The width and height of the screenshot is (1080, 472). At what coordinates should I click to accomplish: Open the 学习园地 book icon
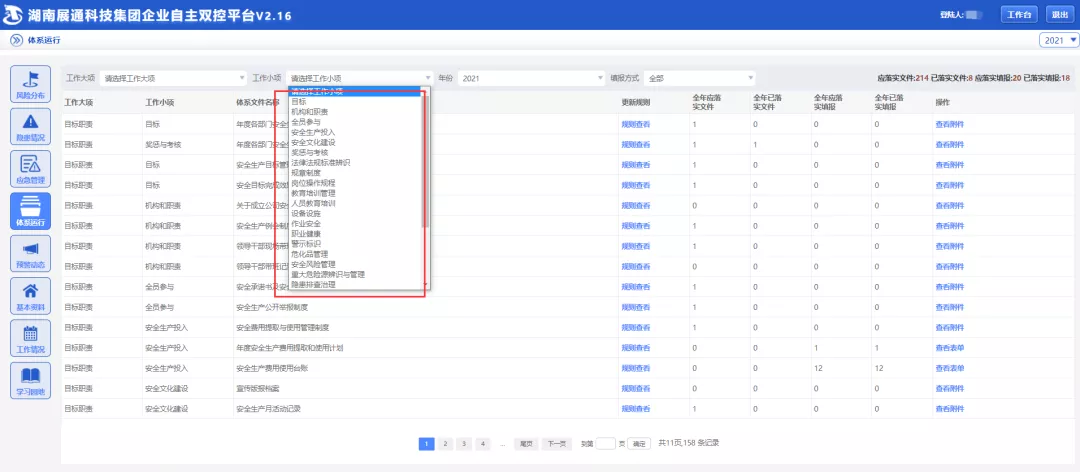coord(31,380)
